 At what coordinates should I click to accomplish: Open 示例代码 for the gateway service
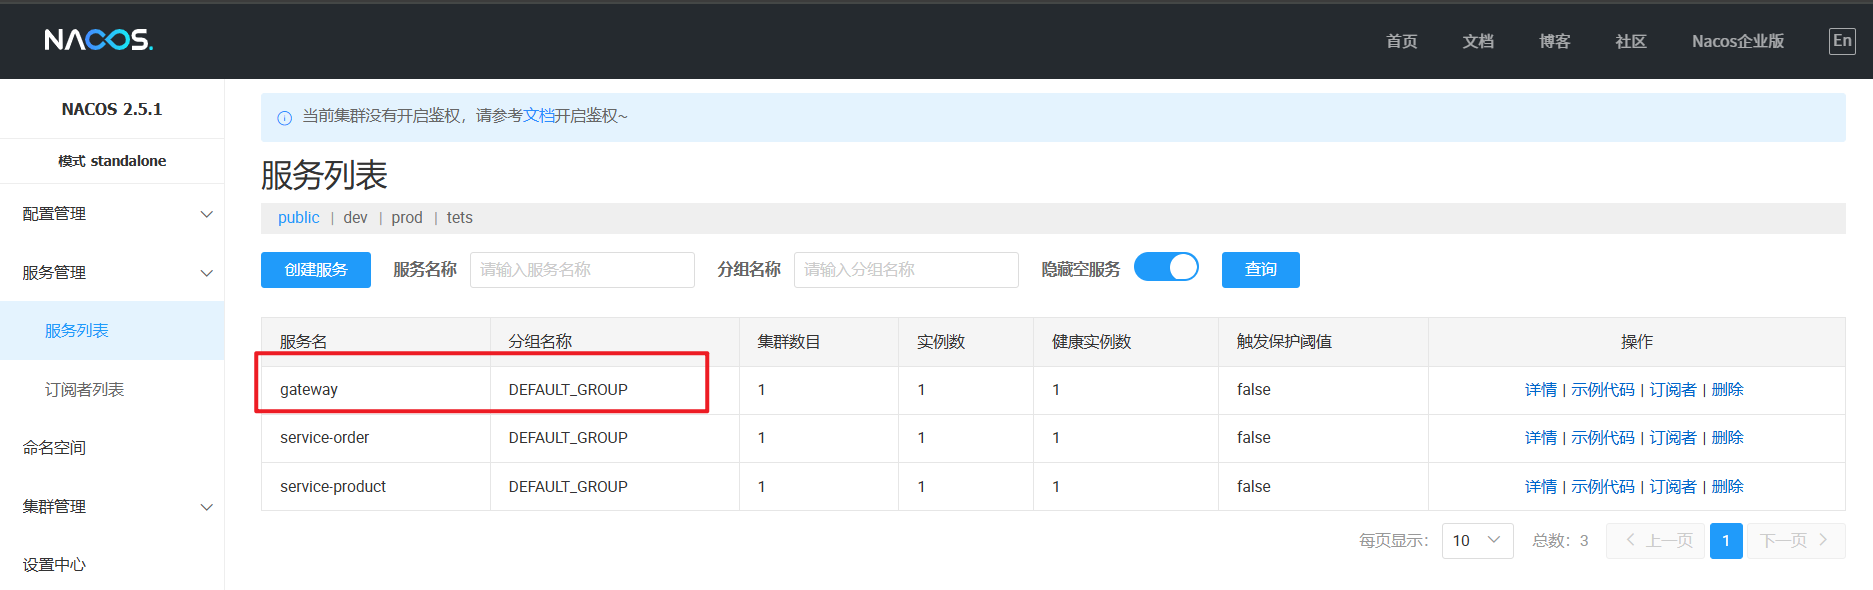(1603, 390)
